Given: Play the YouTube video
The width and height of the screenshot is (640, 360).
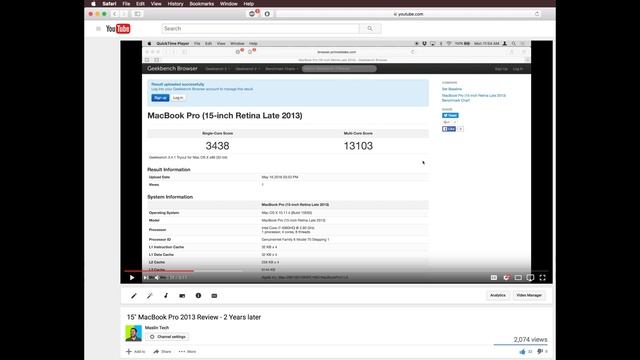Looking at the screenshot, I should point(132,278).
